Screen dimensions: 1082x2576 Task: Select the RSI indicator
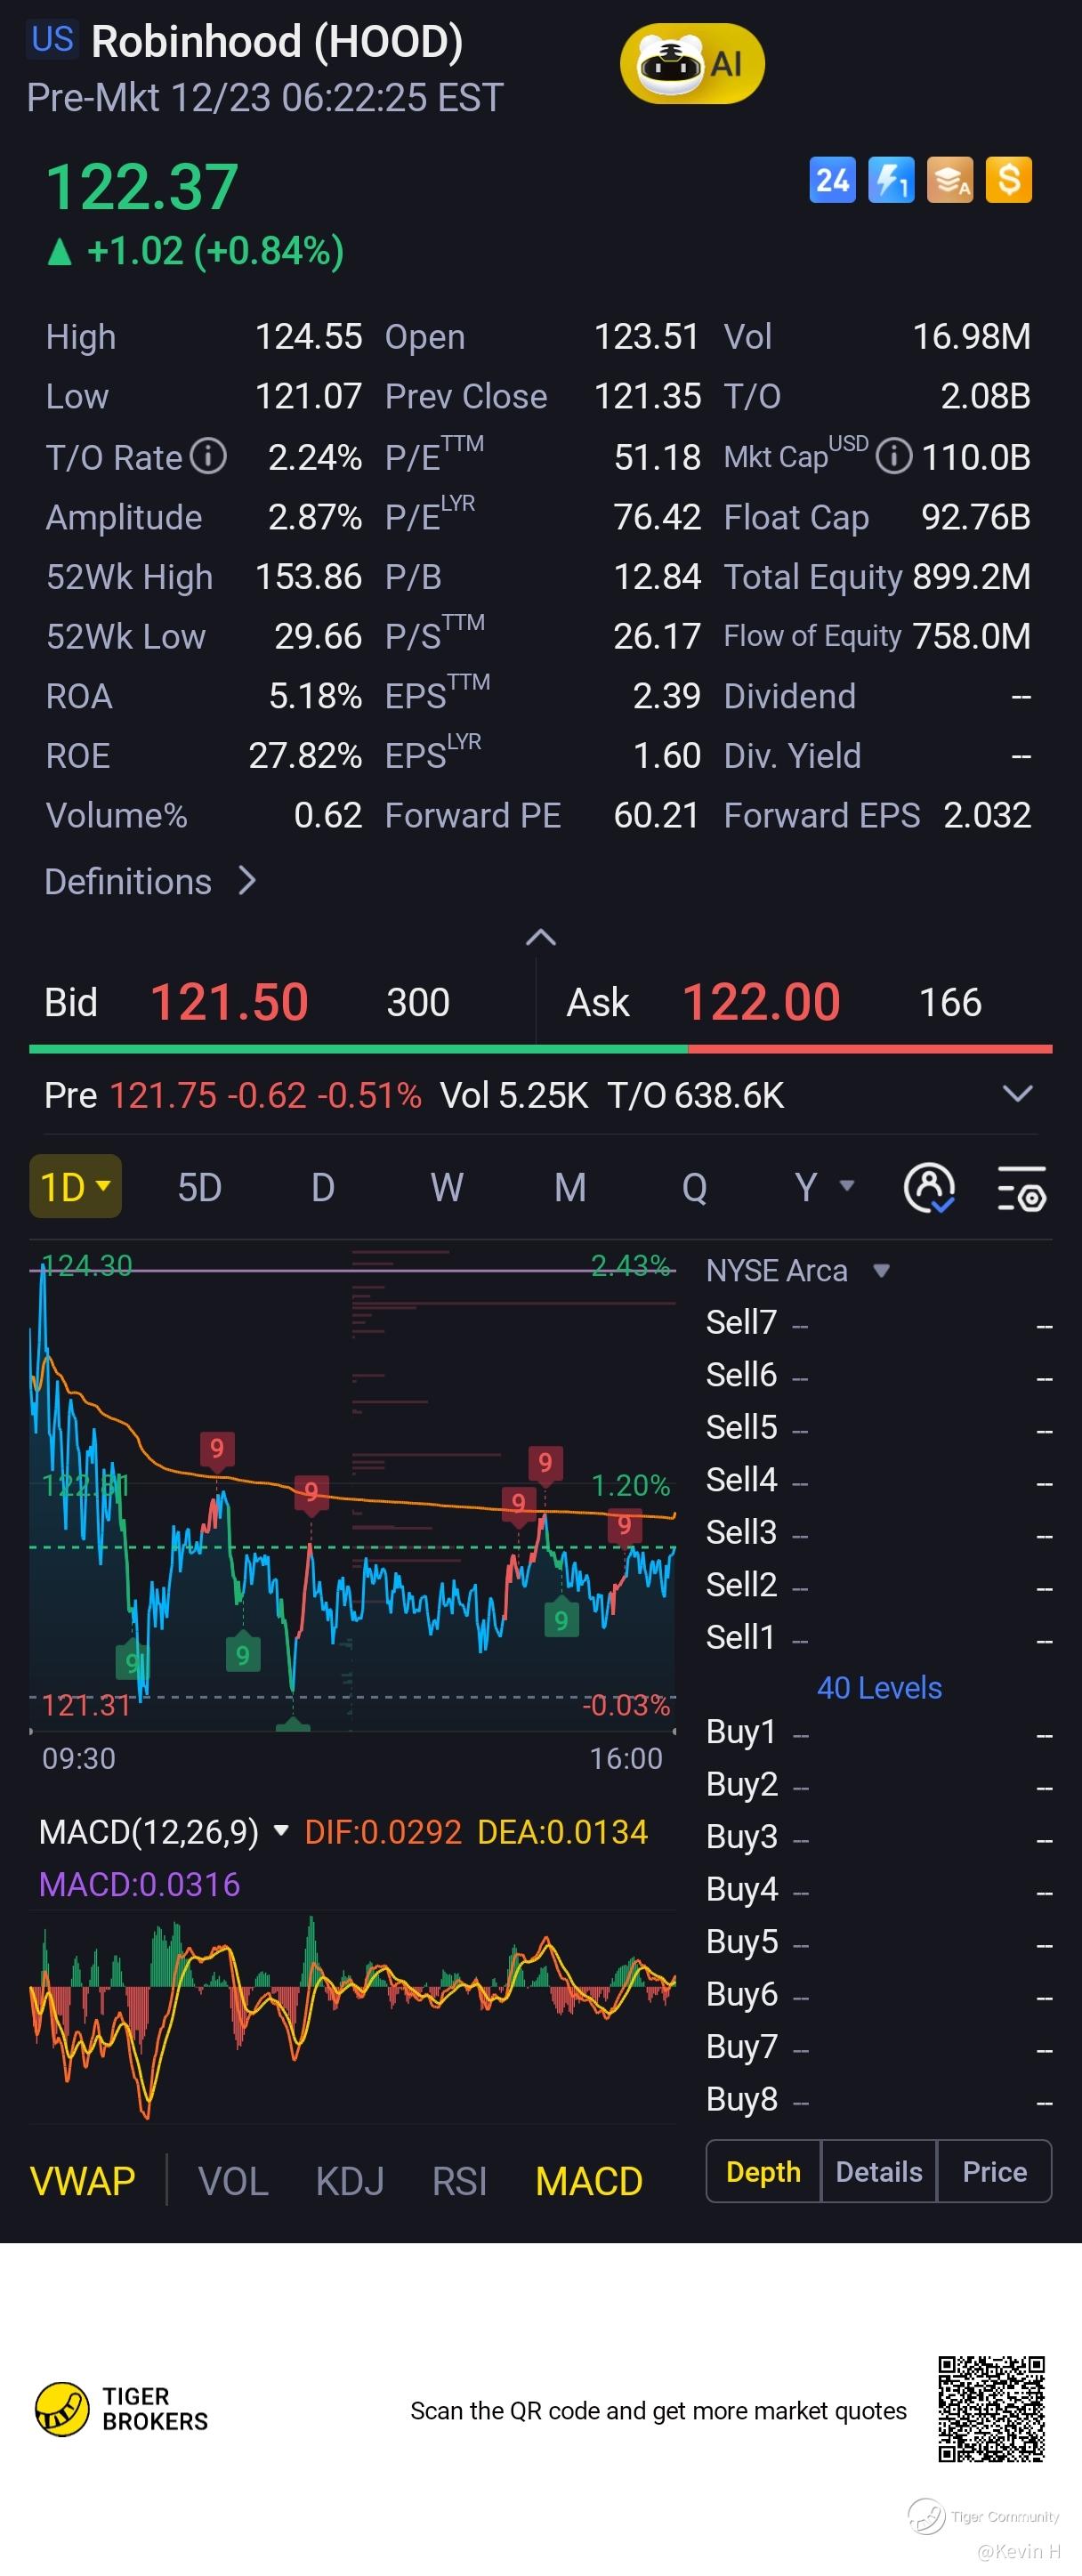[459, 2181]
